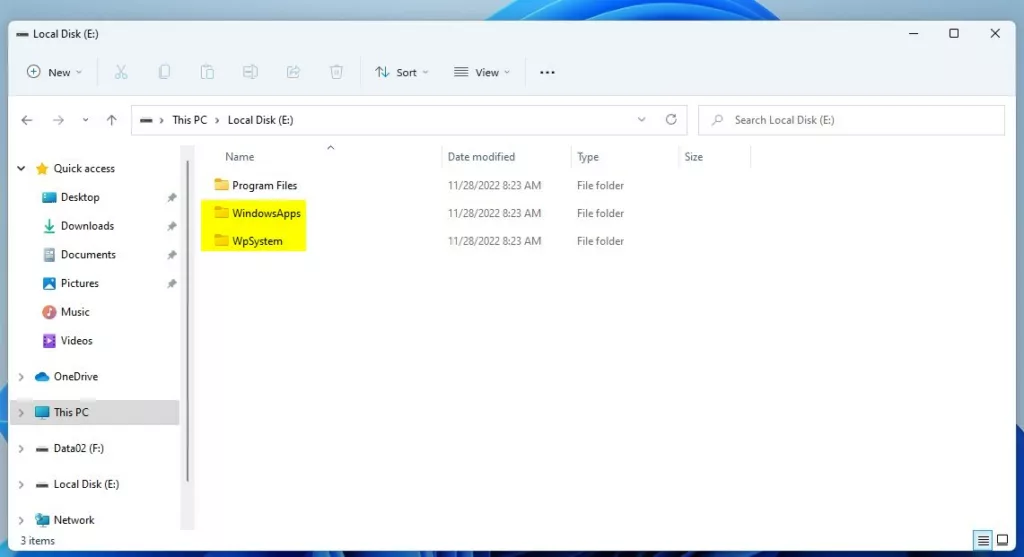Image resolution: width=1024 pixels, height=557 pixels.
Task: Expand the This PC tree node
Action: coord(21,413)
